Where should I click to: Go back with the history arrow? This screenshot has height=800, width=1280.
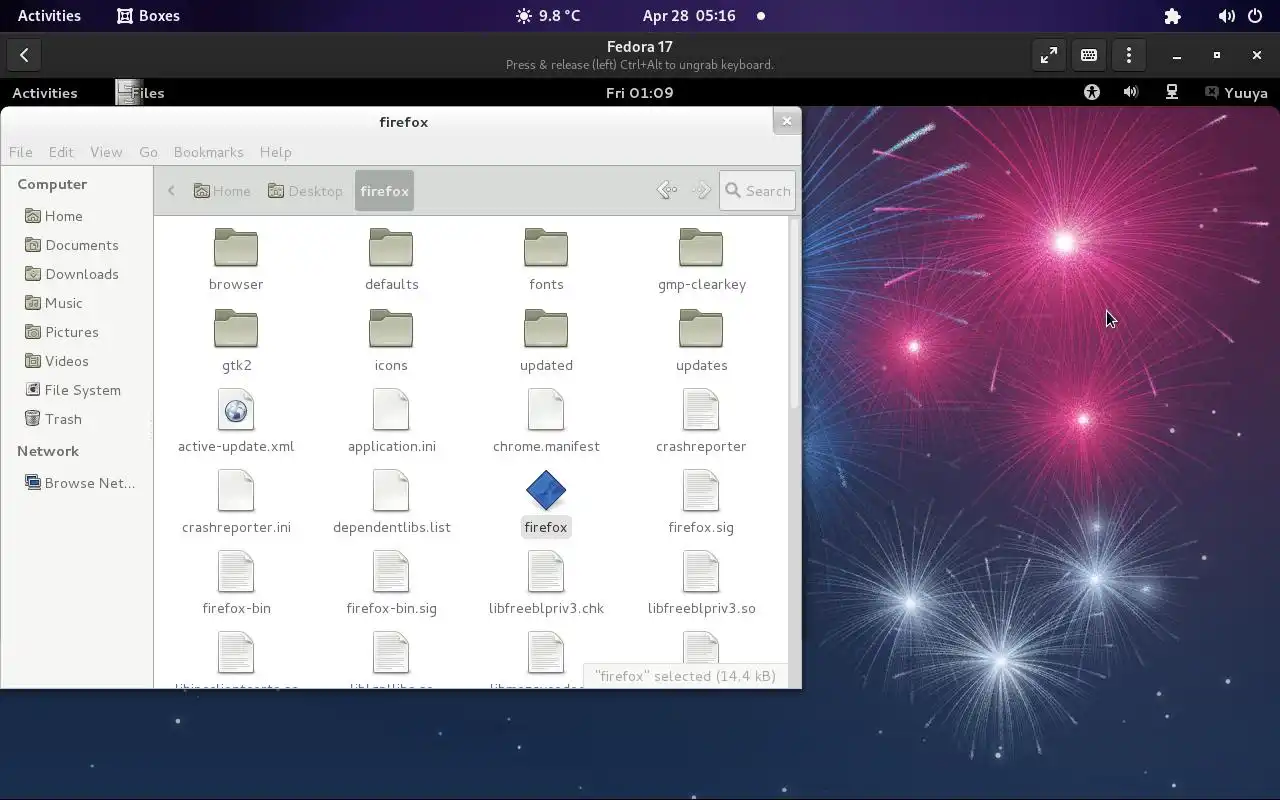667,190
